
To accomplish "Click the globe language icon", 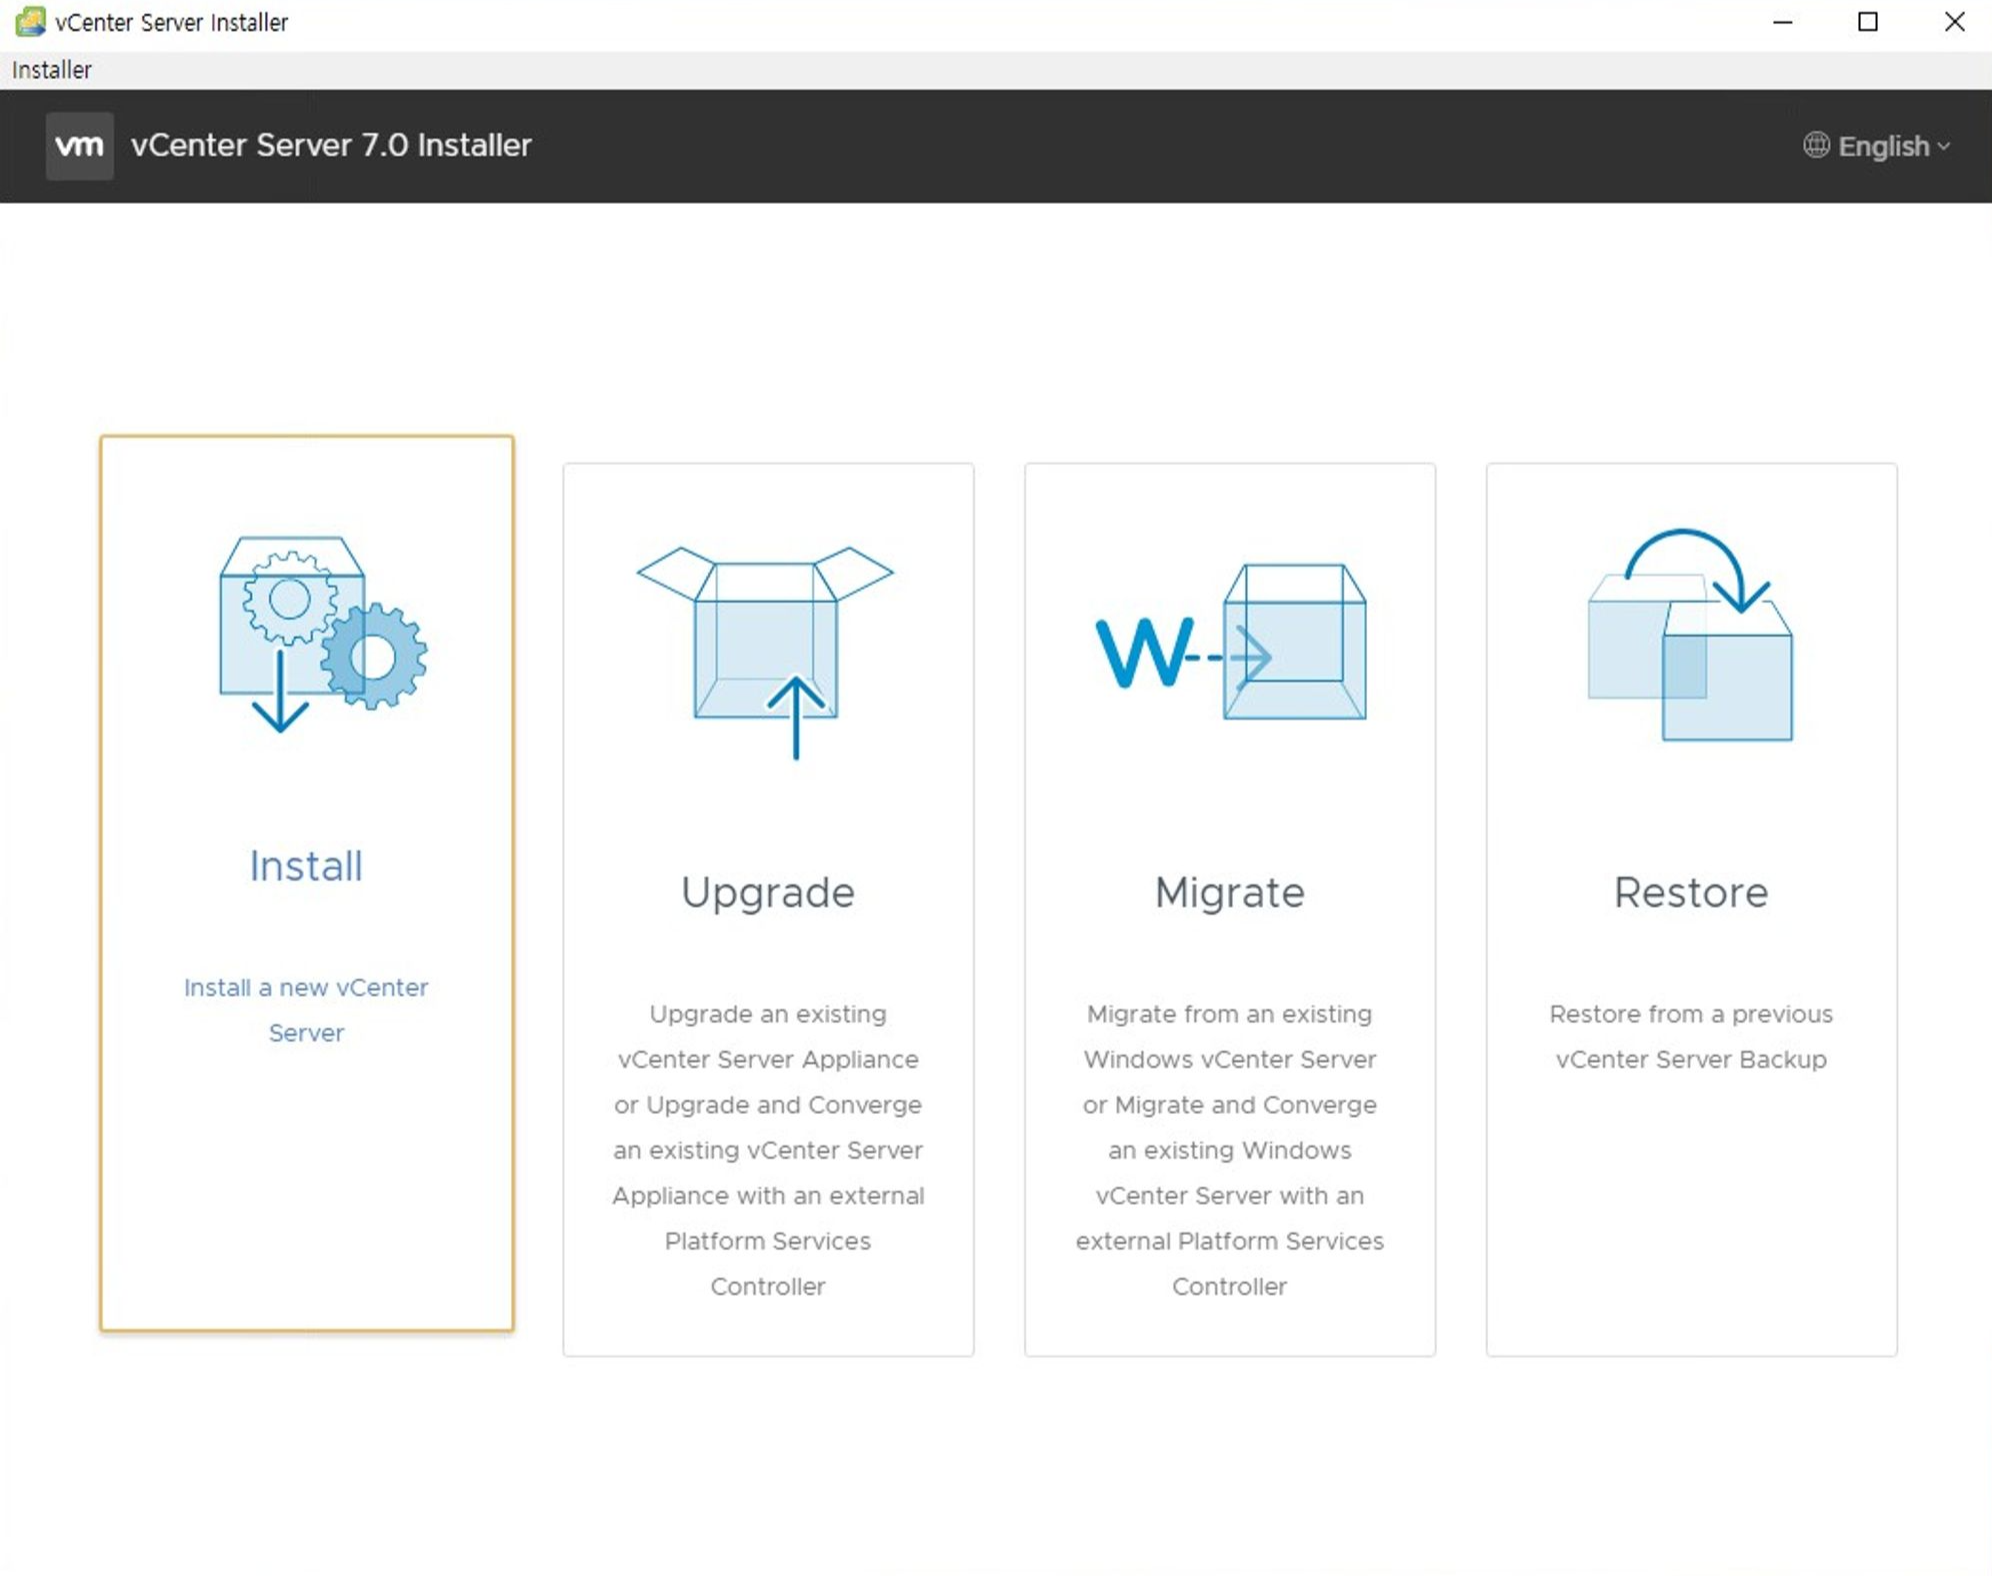I will pyautogui.click(x=1816, y=146).
